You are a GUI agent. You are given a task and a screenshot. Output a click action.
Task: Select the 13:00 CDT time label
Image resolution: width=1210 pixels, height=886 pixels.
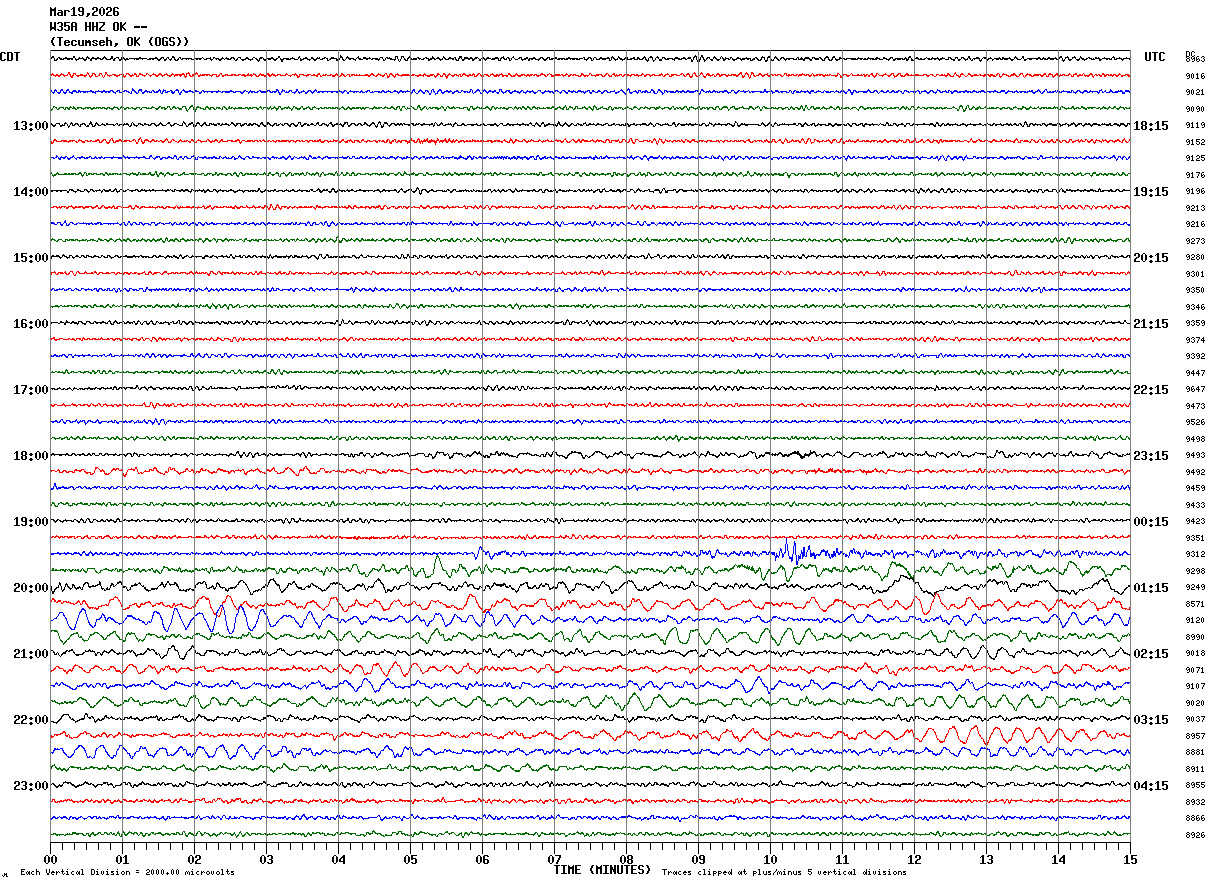point(30,126)
